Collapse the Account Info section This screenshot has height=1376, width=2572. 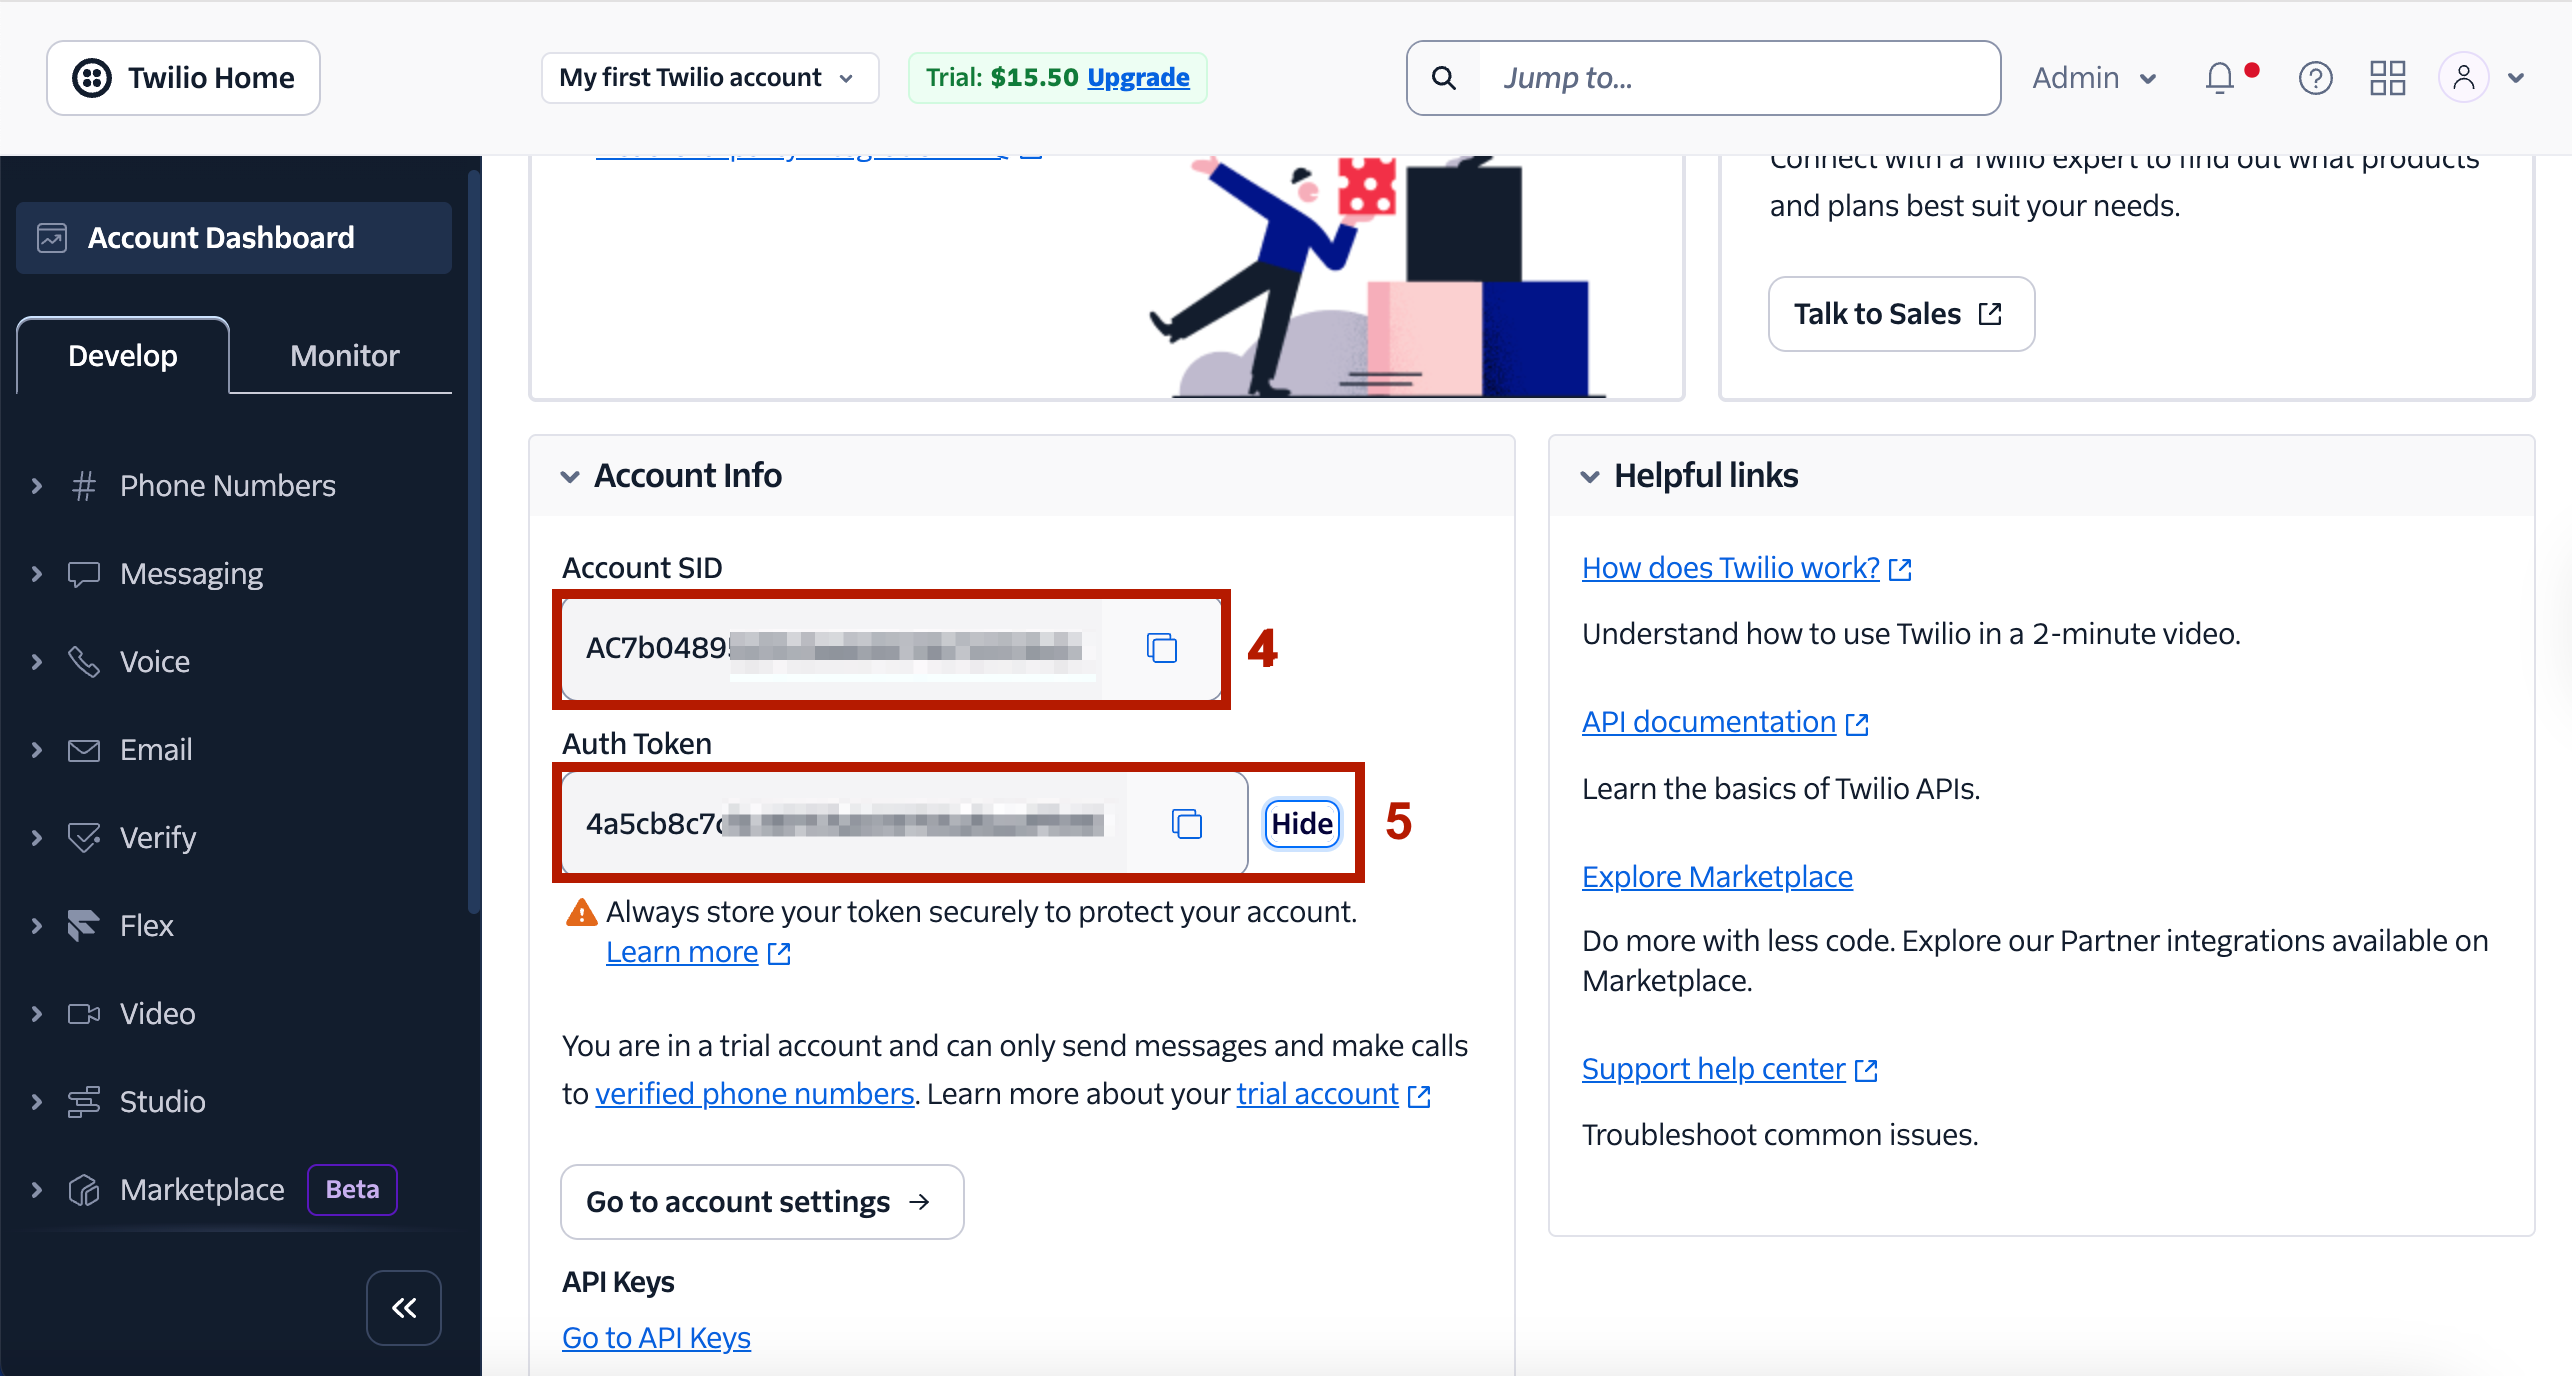(x=570, y=476)
